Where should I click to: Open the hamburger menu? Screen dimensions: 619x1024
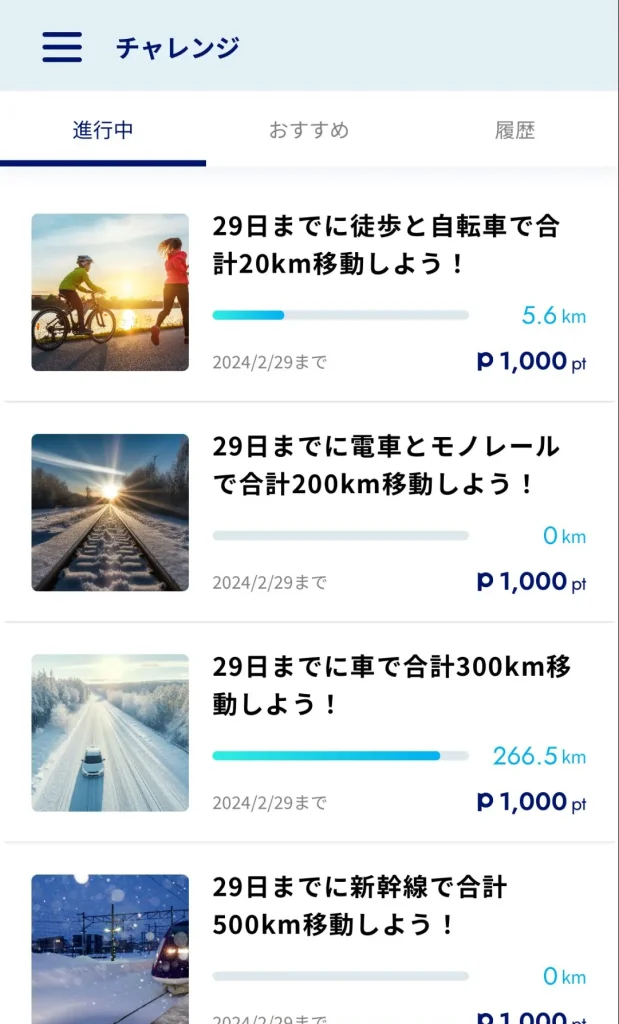pos(62,47)
